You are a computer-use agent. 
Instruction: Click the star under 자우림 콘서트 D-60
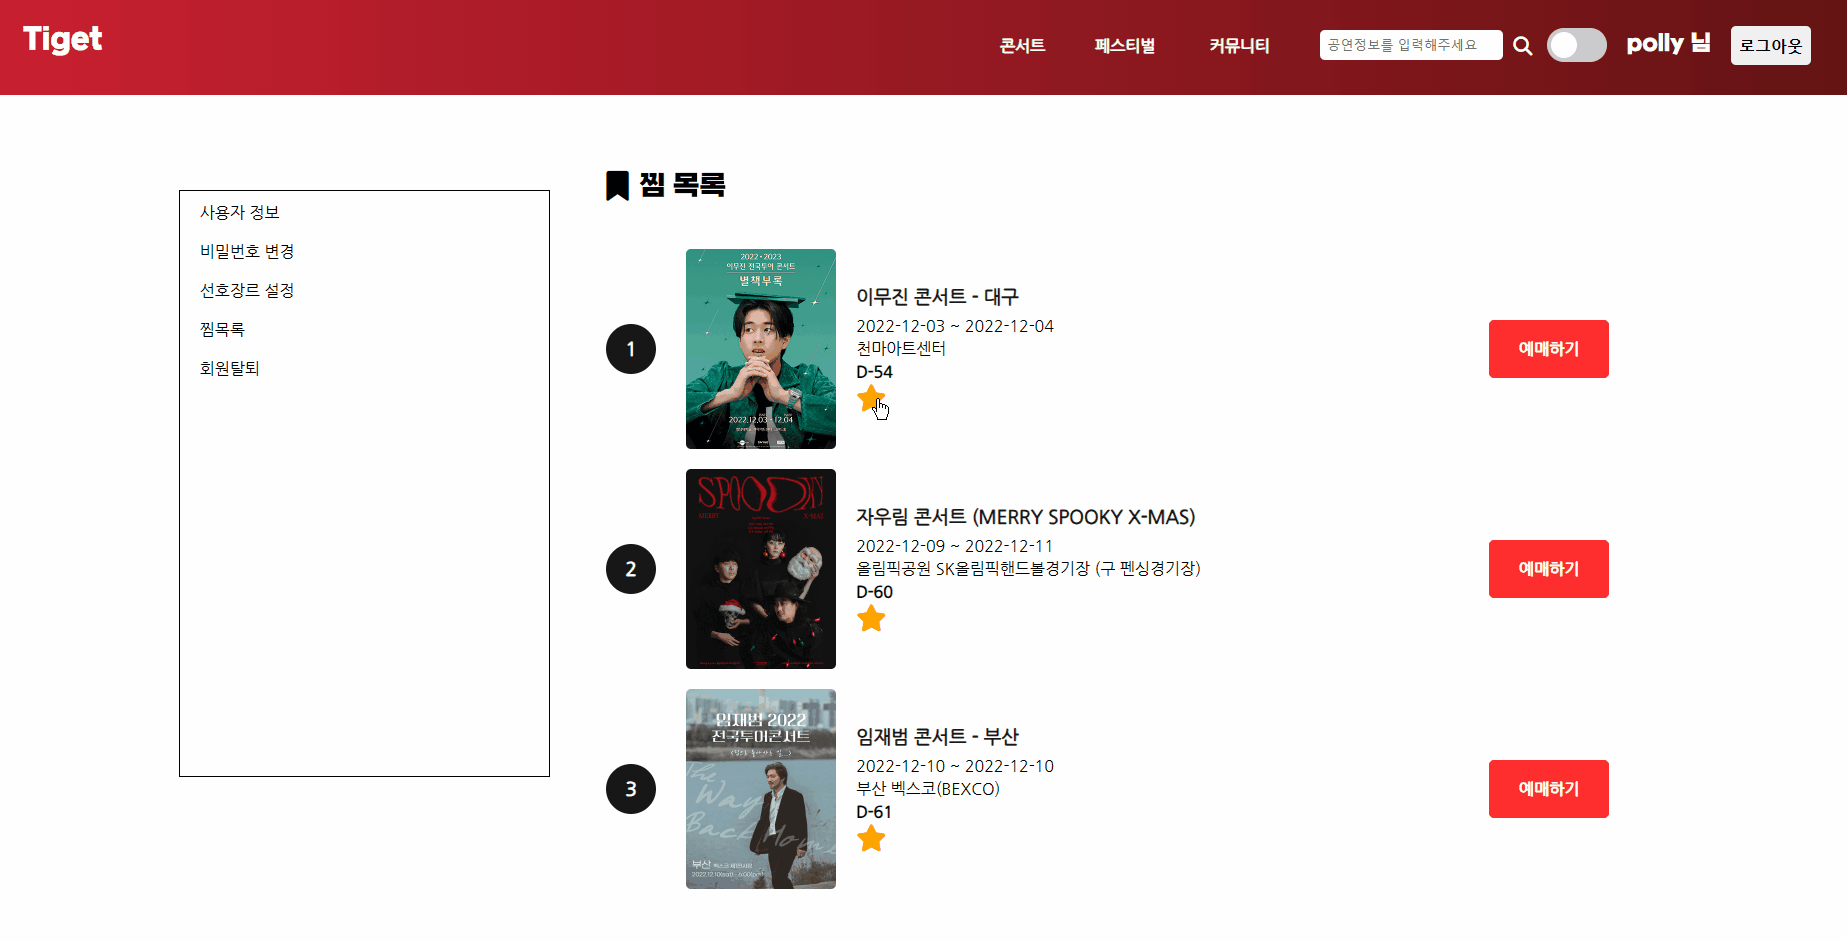point(871,619)
